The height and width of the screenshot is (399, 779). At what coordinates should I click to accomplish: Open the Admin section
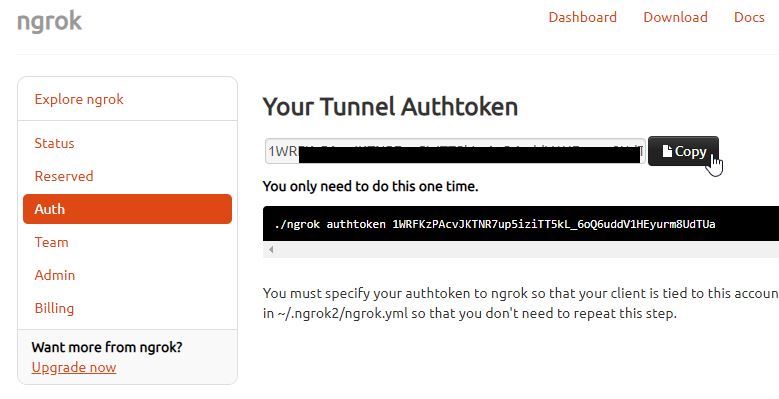tap(55, 275)
